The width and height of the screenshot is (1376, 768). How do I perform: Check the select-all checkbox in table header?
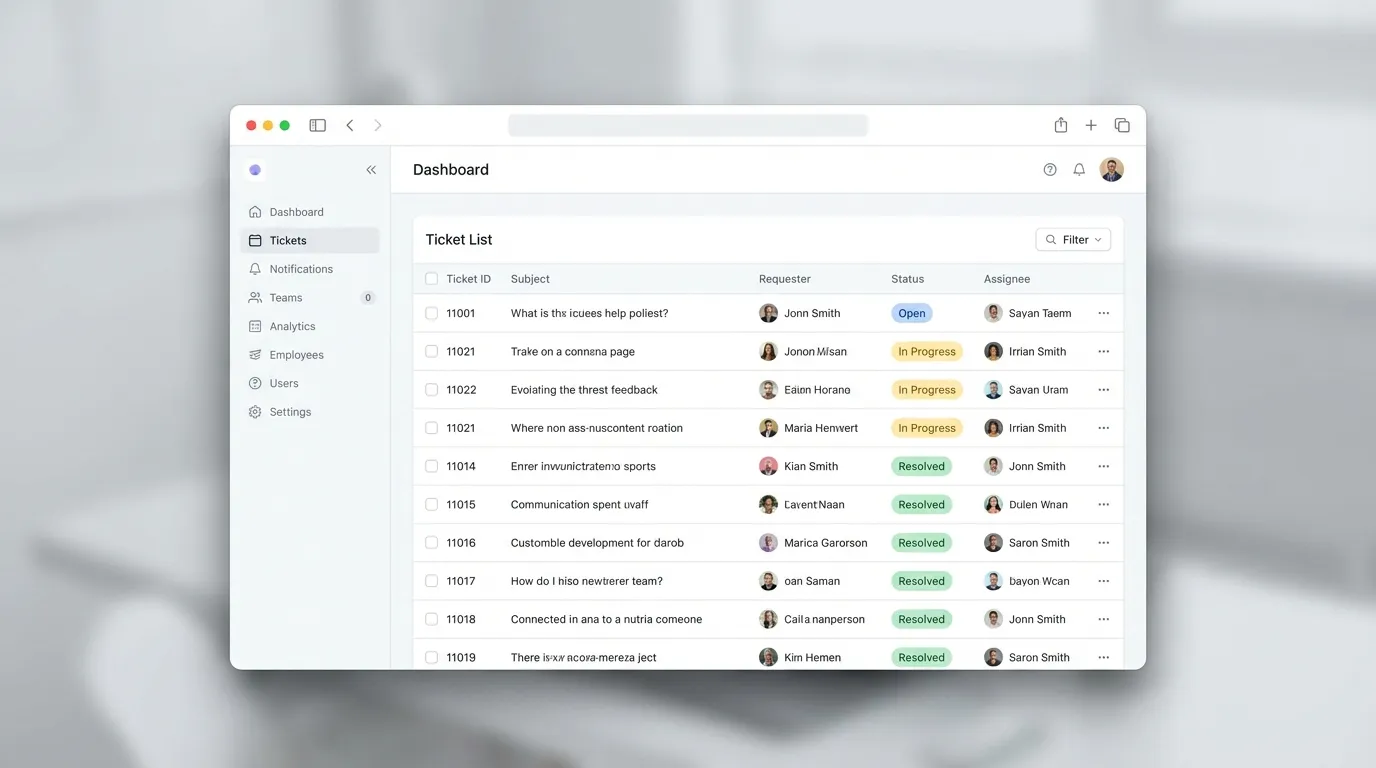click(432, 279)
